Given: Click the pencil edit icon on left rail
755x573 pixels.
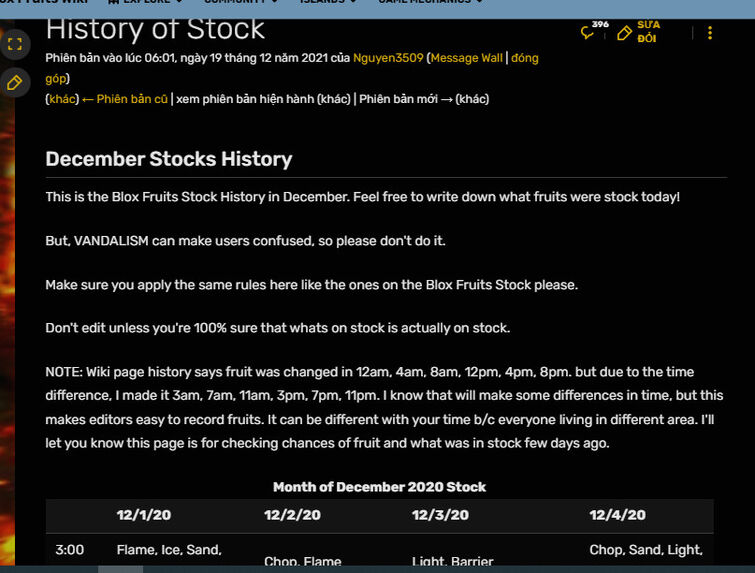Looking at the screenshot, I should point(15,82).
